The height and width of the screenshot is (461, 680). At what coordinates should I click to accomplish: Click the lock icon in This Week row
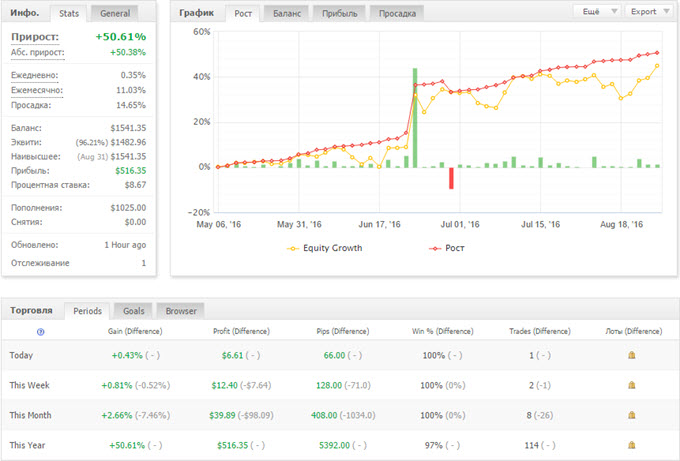click(631, 385)
